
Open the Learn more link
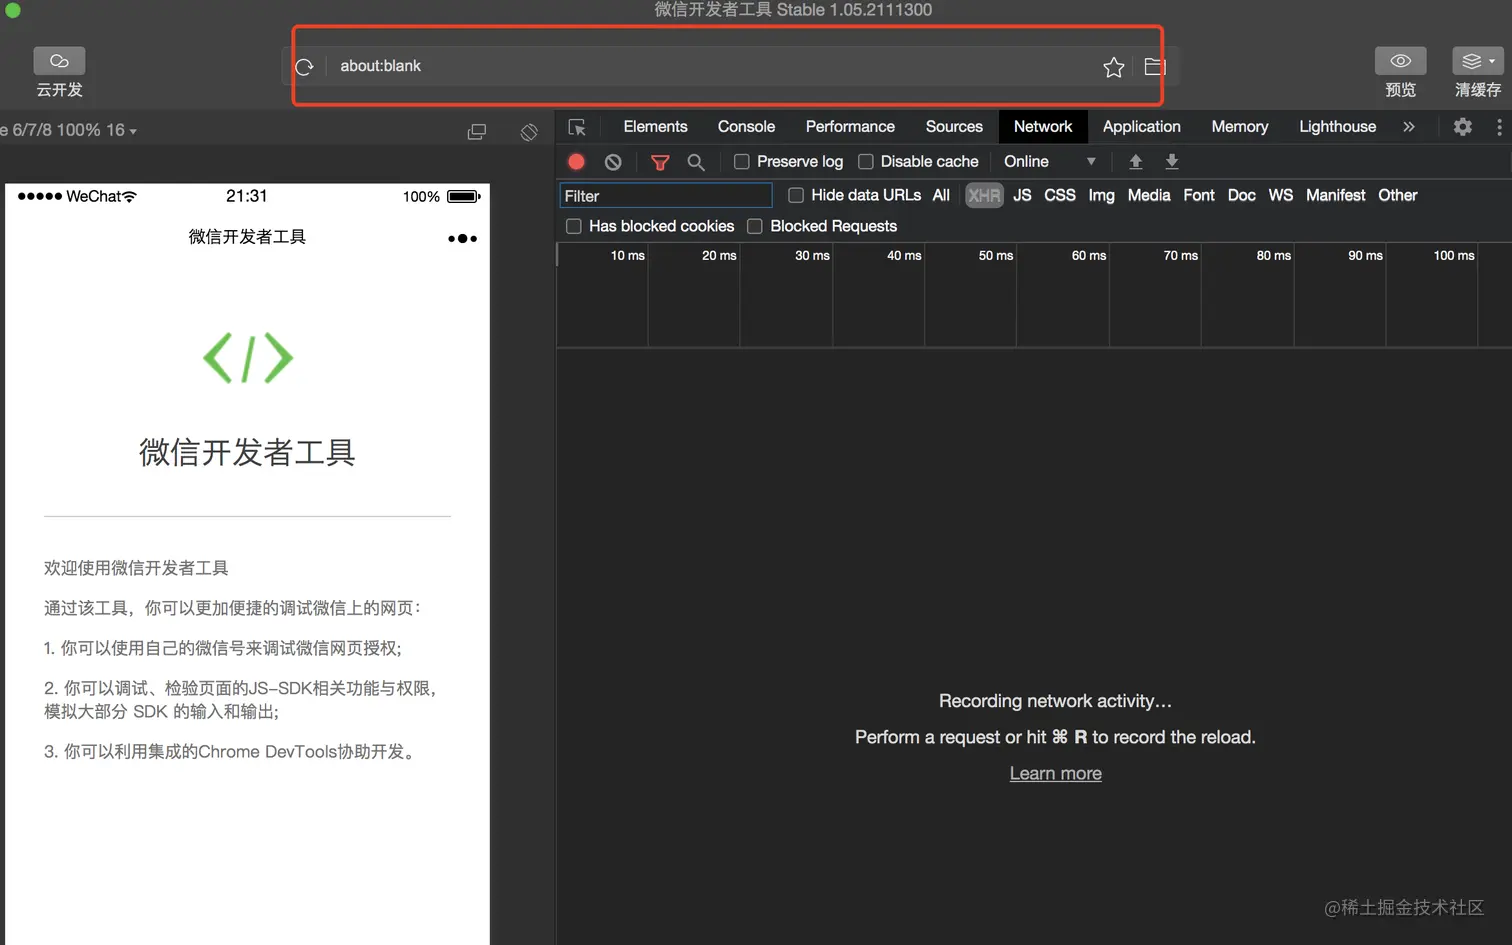[x=1055, y=773]
